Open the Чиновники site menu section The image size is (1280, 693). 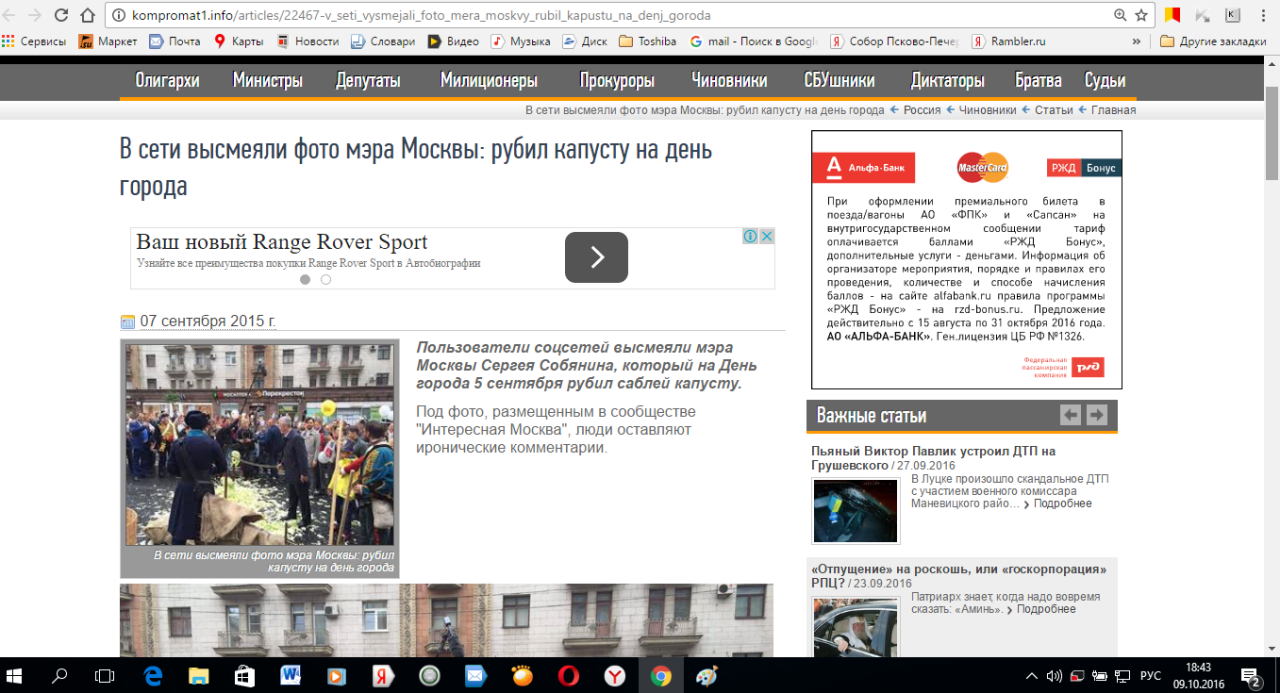(x=729, y=81)
